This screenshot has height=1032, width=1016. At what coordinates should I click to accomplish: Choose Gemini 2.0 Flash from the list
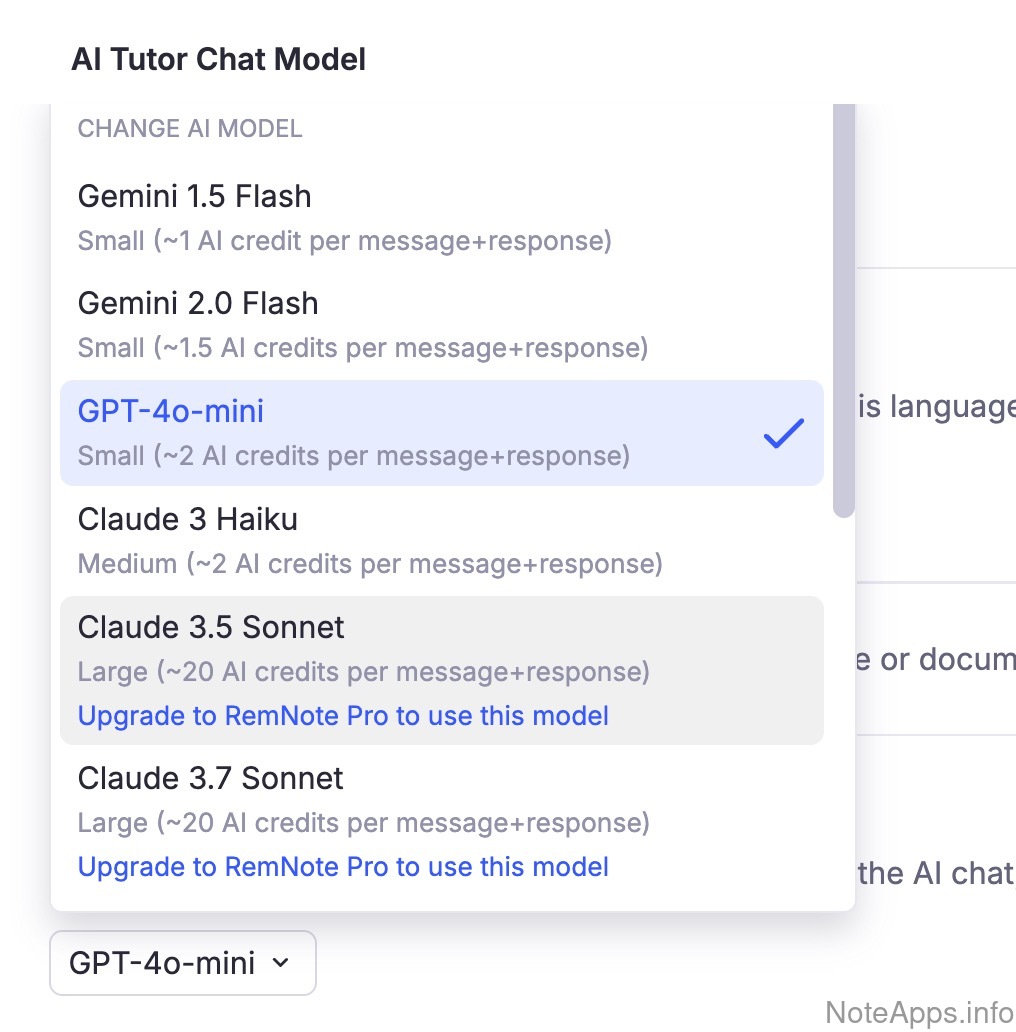(198, 304)
